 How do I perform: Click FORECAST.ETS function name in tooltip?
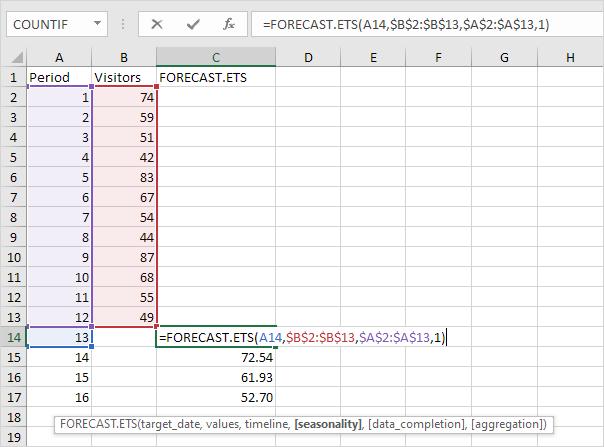[98, 424]
